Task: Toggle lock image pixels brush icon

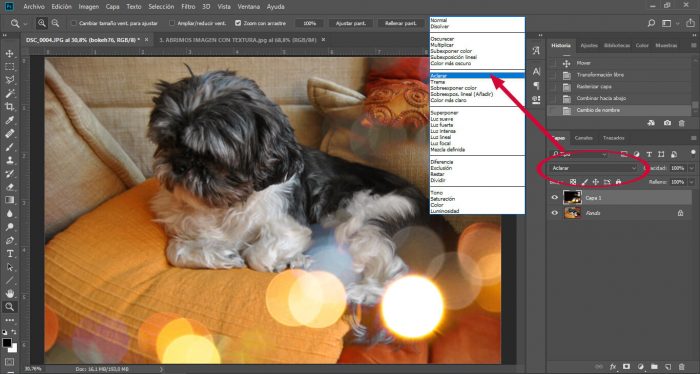Action: 584,182
